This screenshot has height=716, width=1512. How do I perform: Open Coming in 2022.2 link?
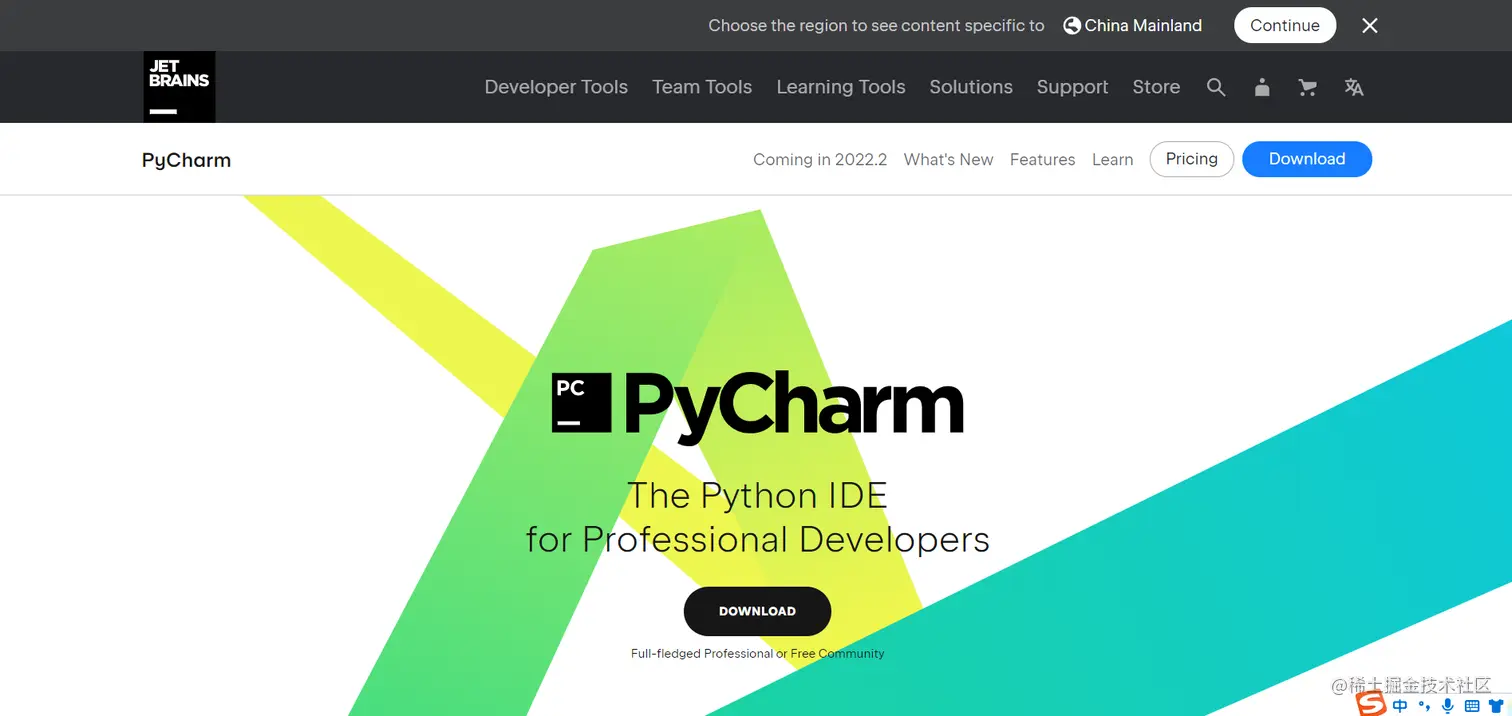pos(820,160)
